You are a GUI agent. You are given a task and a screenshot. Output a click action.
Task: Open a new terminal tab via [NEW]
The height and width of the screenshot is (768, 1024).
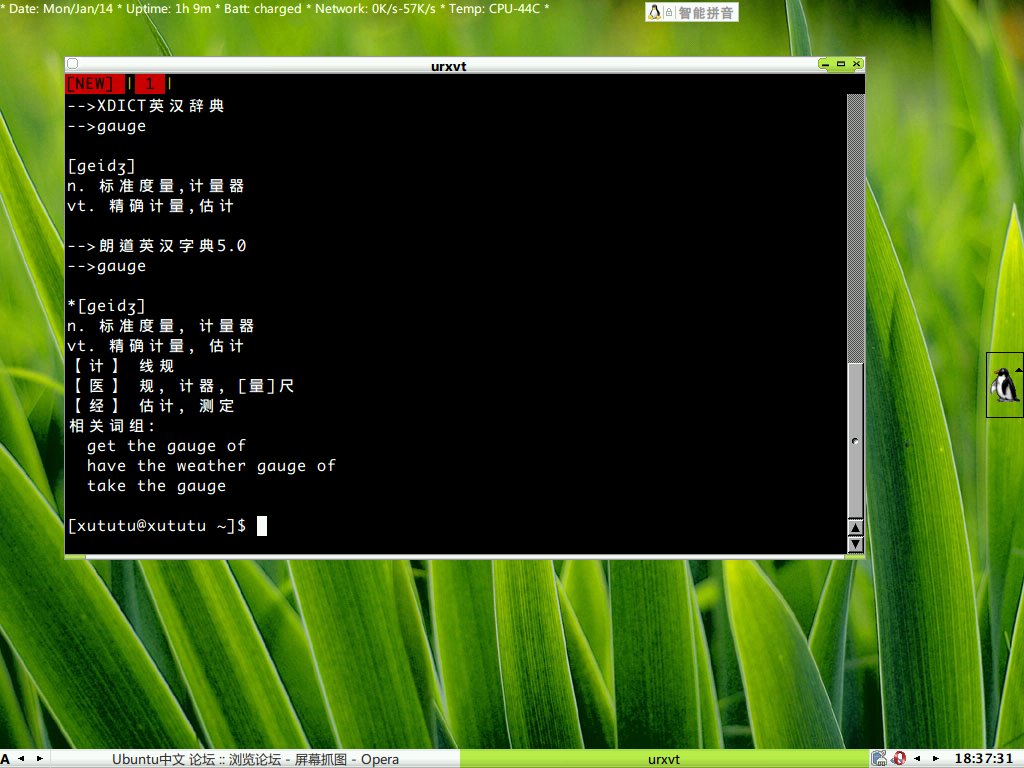pyautogui.click(x=95, y=84)
